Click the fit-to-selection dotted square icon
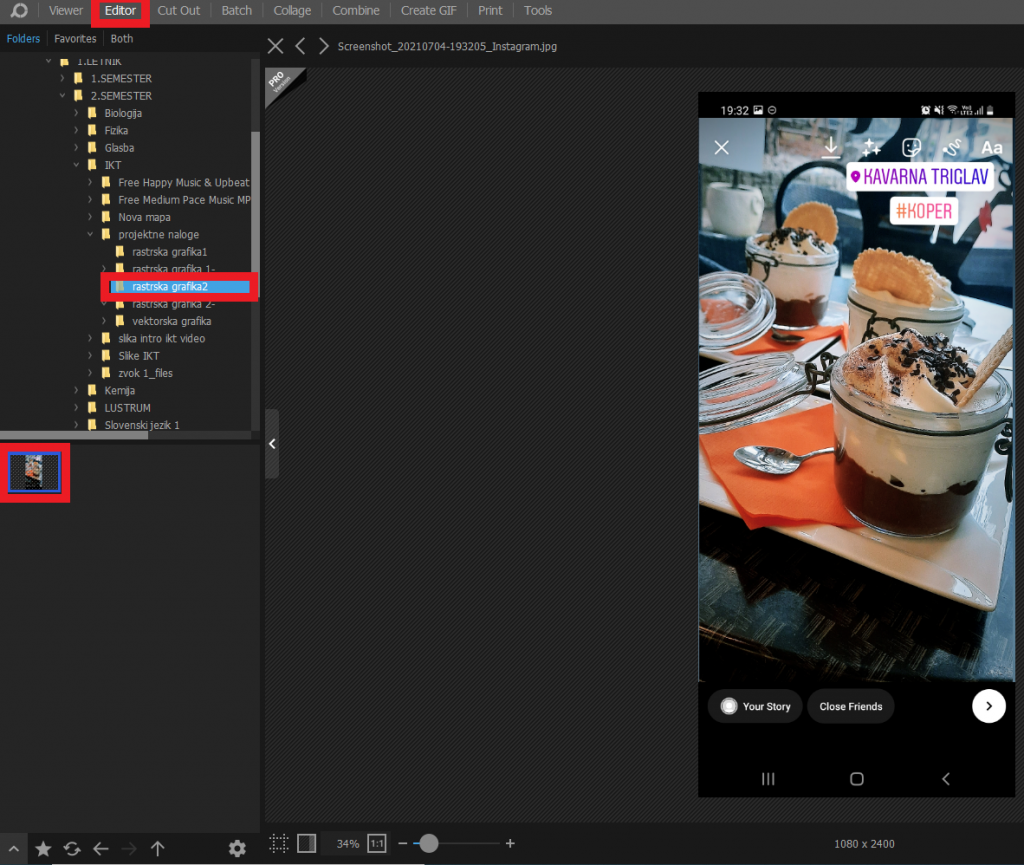The width and height of the screenshot is (1024, 865). (278, 843)
